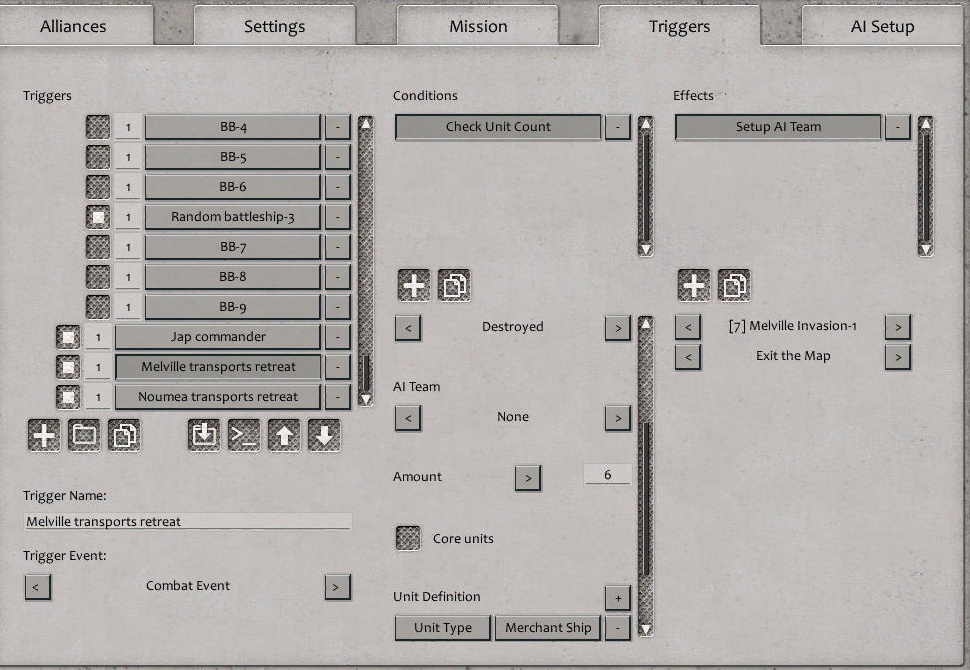The width and height of the screenshot is (970, 670).
Task: Toggle checkbox next to Noumea transports retreat
Action: point(68,397)
